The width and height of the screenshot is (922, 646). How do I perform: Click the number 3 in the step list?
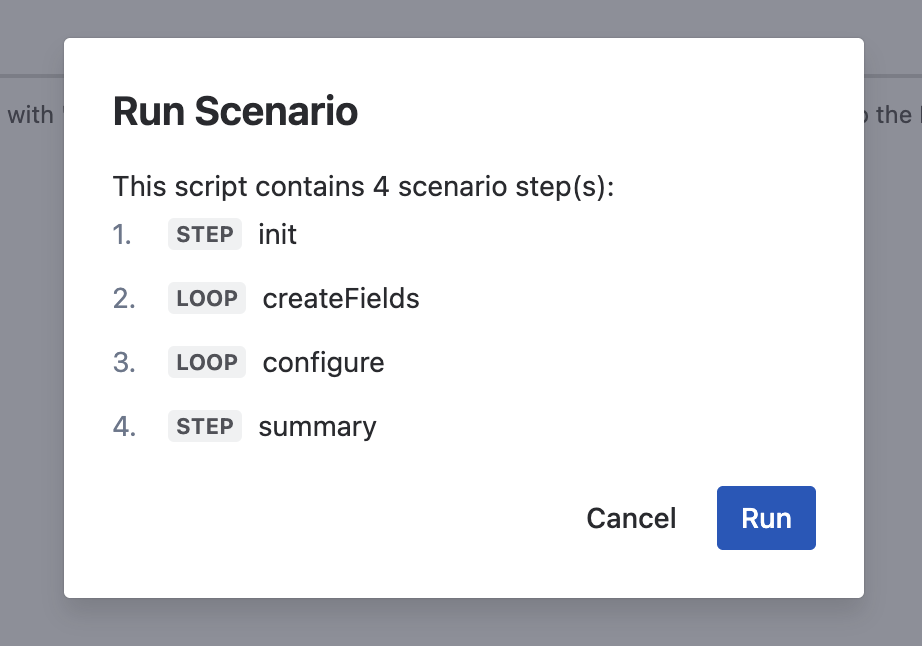pos(124,362)
